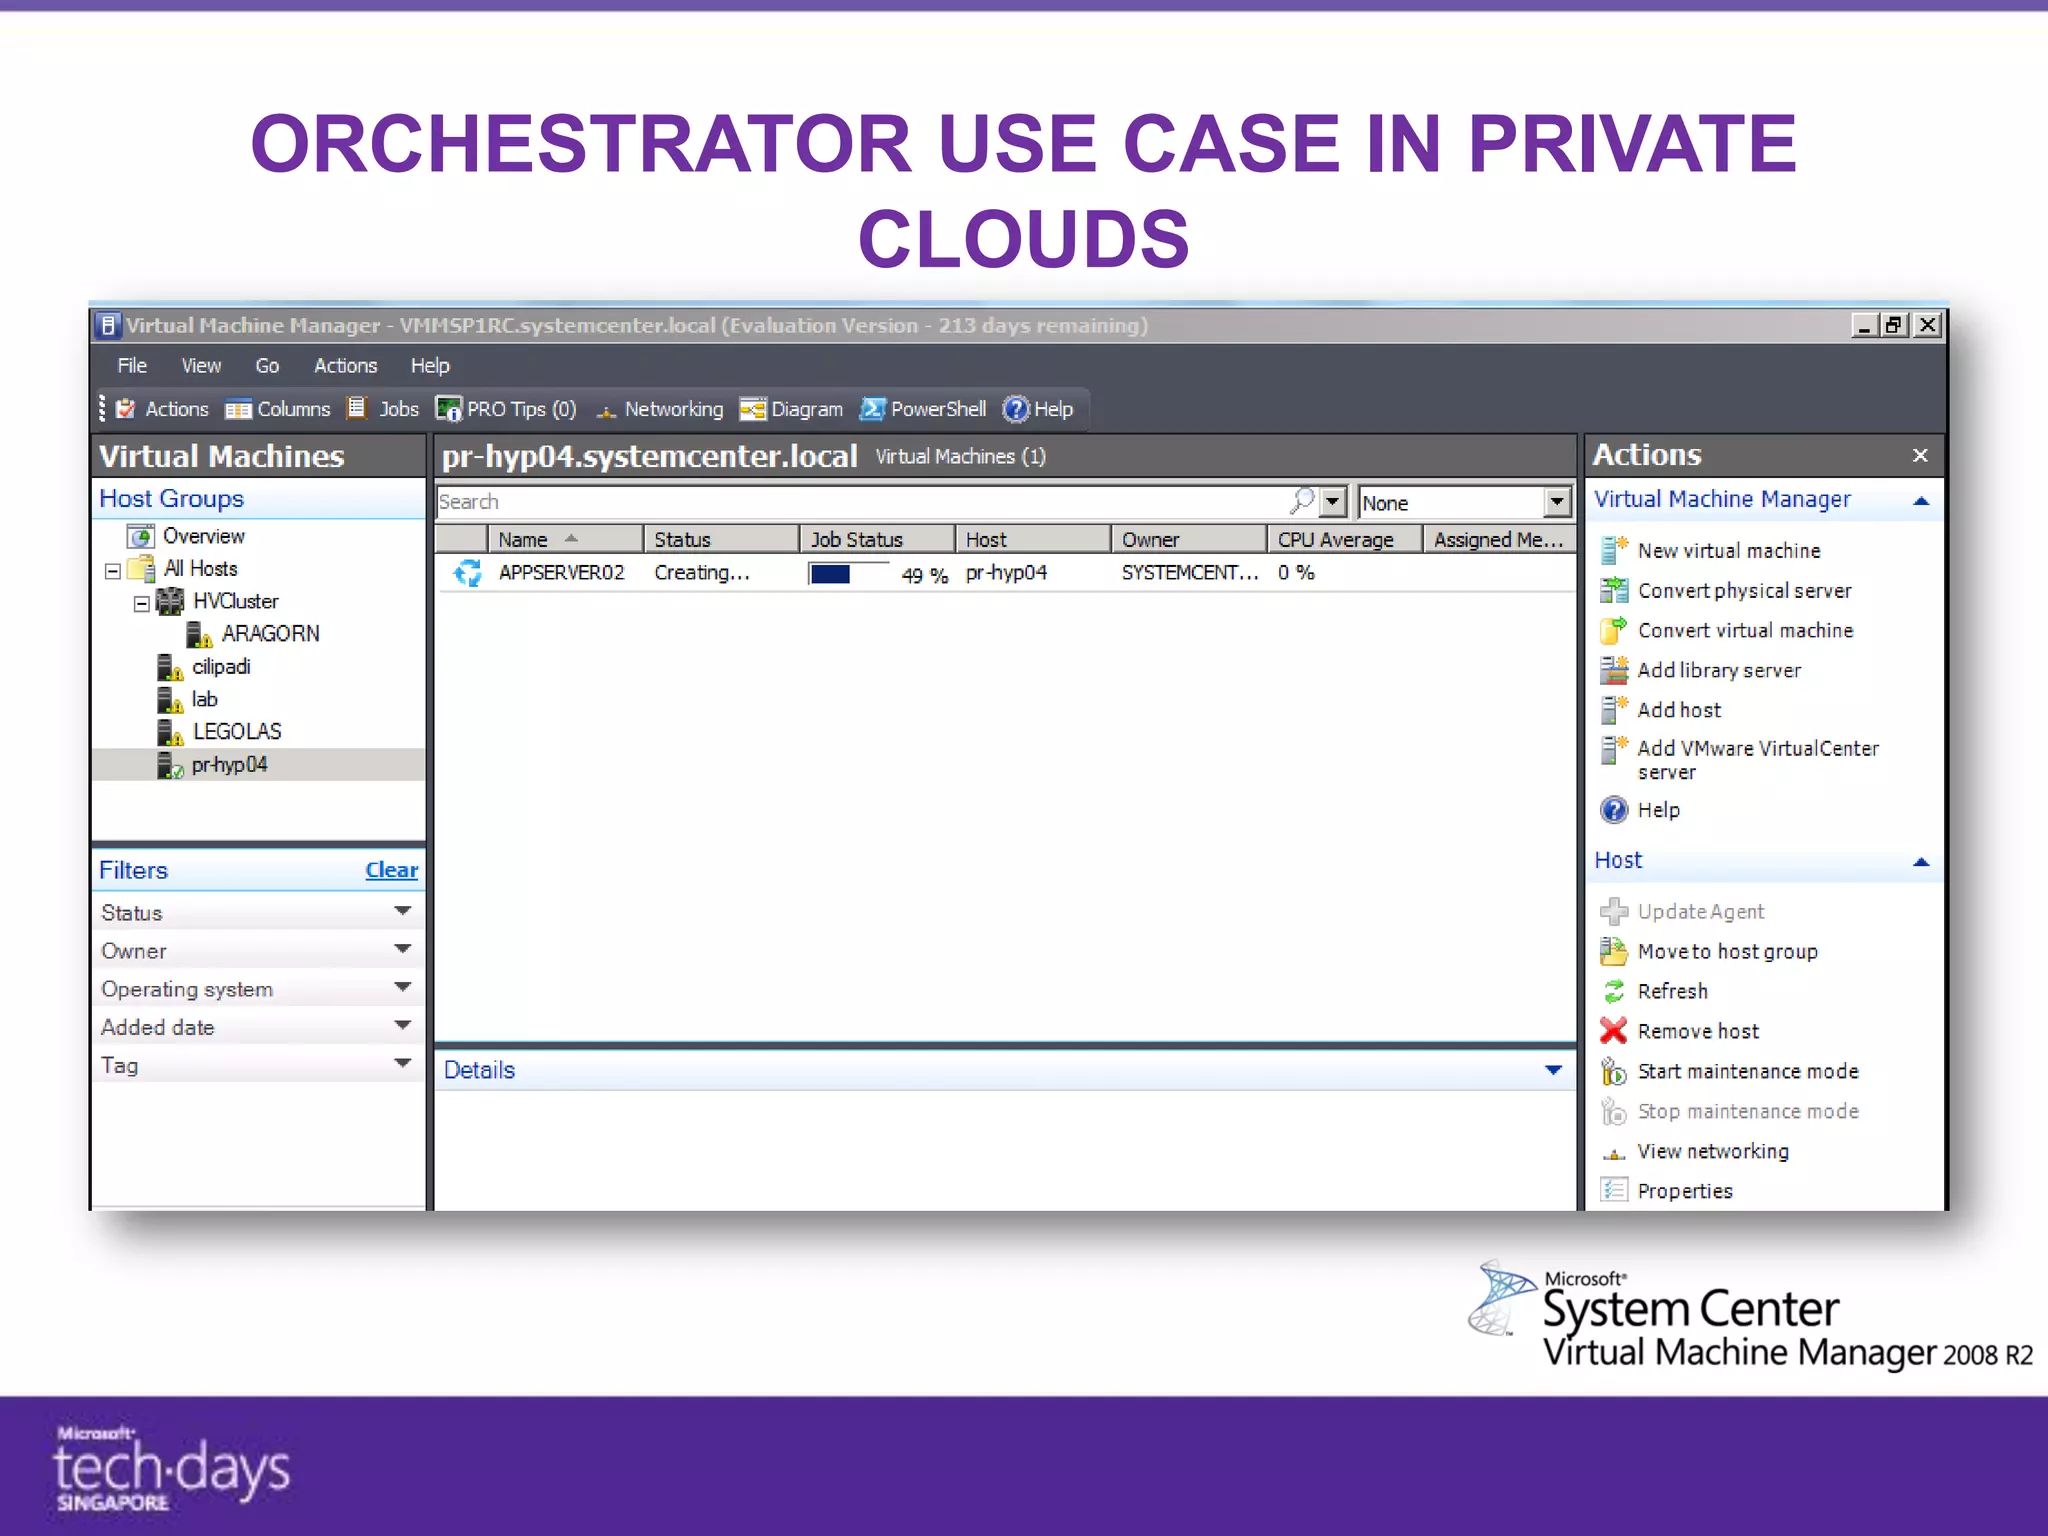Click Start maintenance mode icon
The width and height of the screenshot is (2048, 1536).
pos(1613,1071)
